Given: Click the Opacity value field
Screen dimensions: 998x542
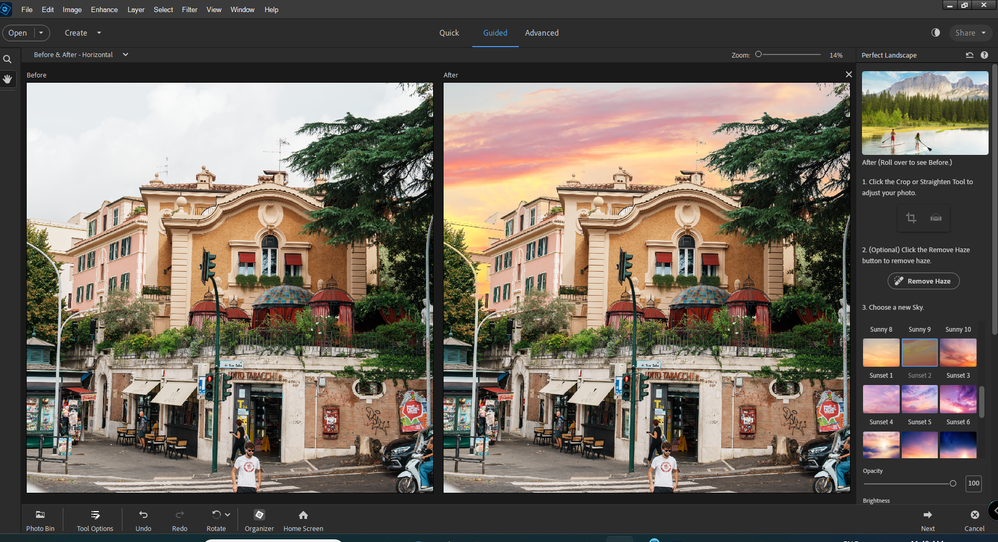Looking at the screenshot, I should coord(973,483).
